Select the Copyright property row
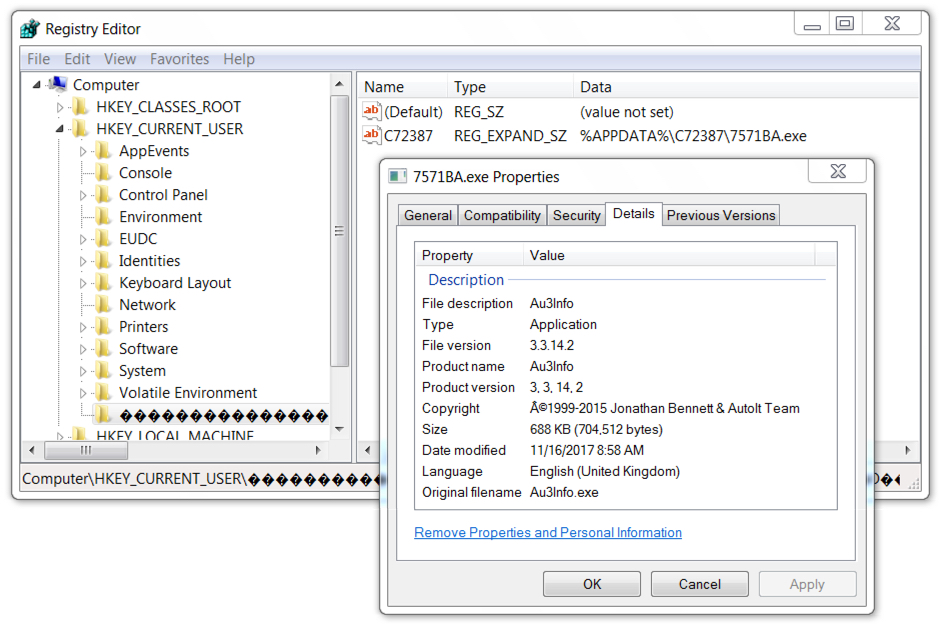The image size is (939, 625). [x=626, y=408]
